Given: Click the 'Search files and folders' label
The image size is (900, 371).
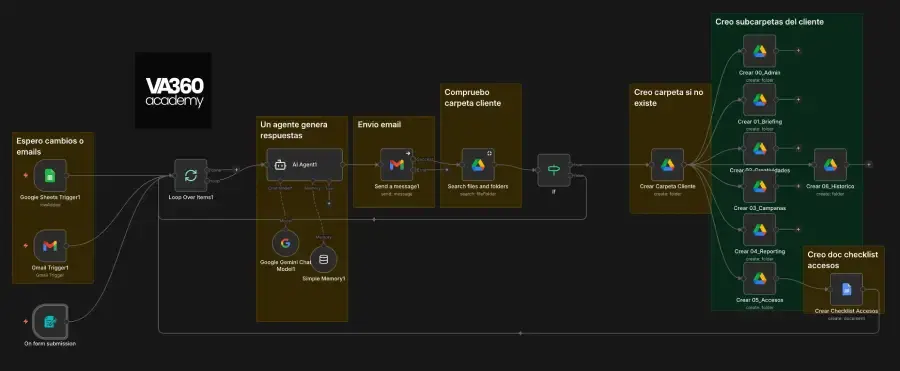Looking at the screenshot, I should (478, 186).
